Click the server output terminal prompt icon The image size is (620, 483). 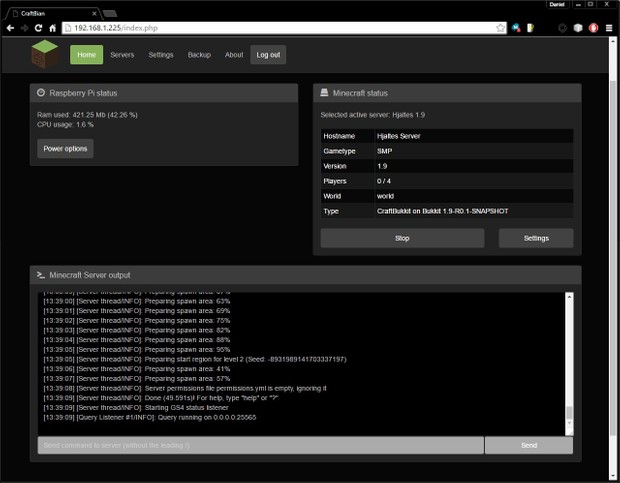41,275
